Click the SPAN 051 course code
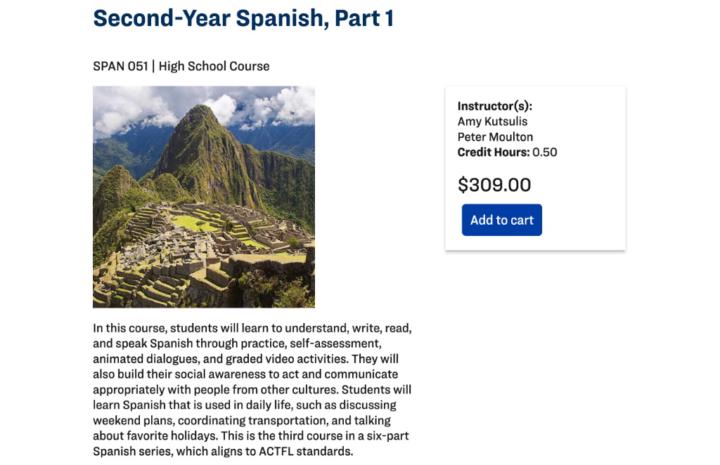The height and width of the screenshot is (465, 720). [120, 66]
